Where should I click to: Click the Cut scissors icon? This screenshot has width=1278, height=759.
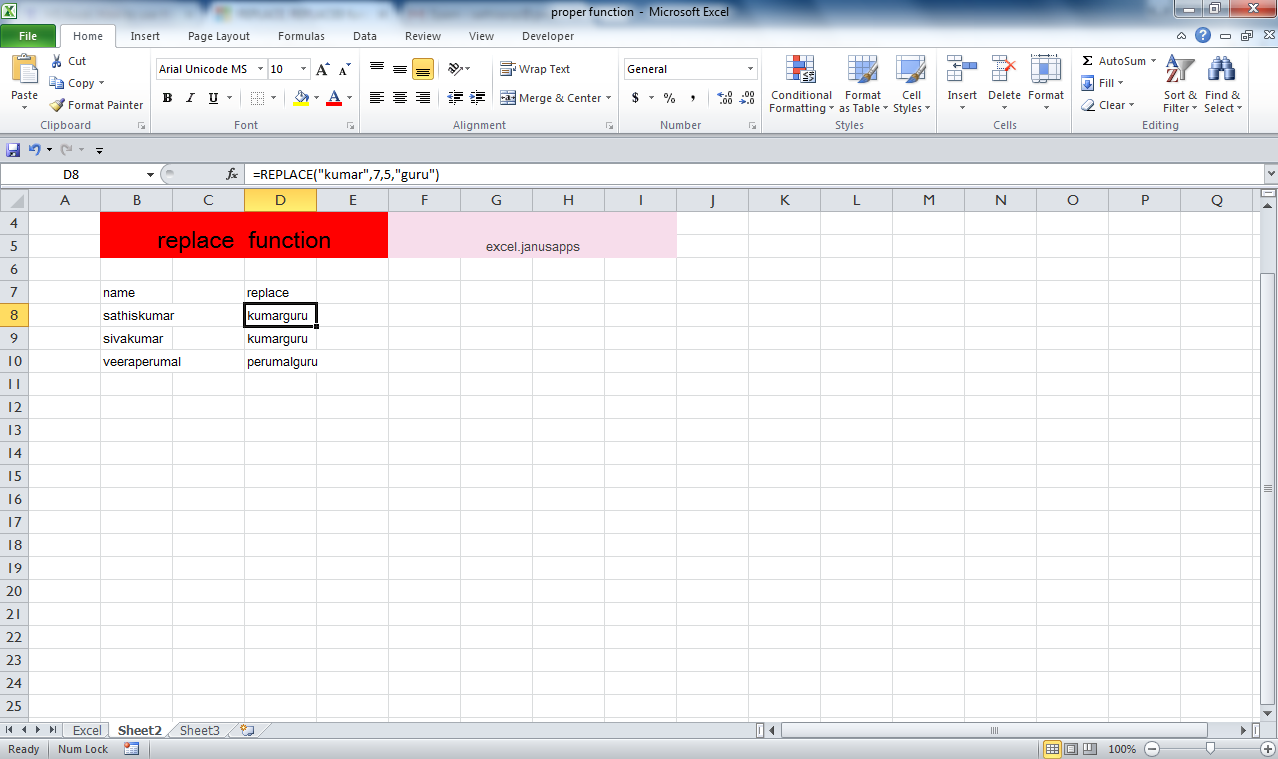[56, 61]
